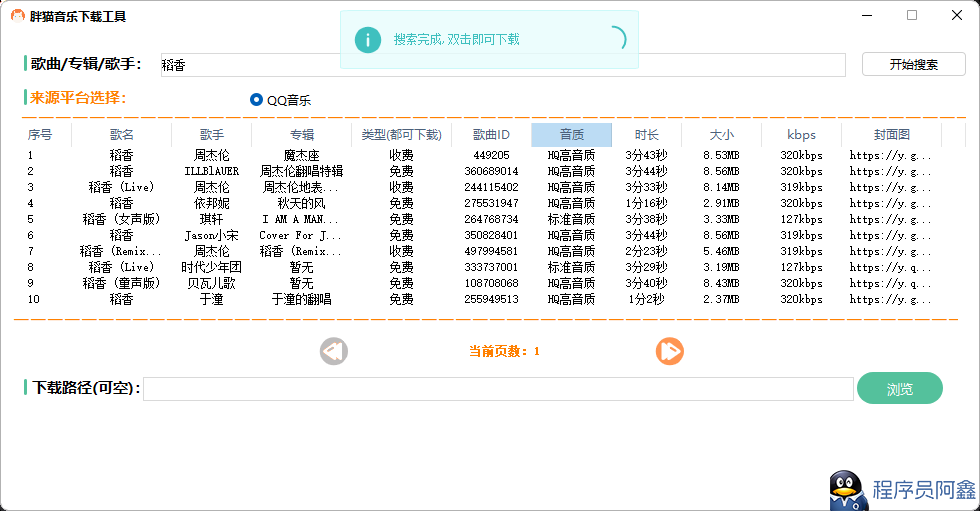
Task: Sort by the 歌名 column header
Action: [x=122, y=135]
